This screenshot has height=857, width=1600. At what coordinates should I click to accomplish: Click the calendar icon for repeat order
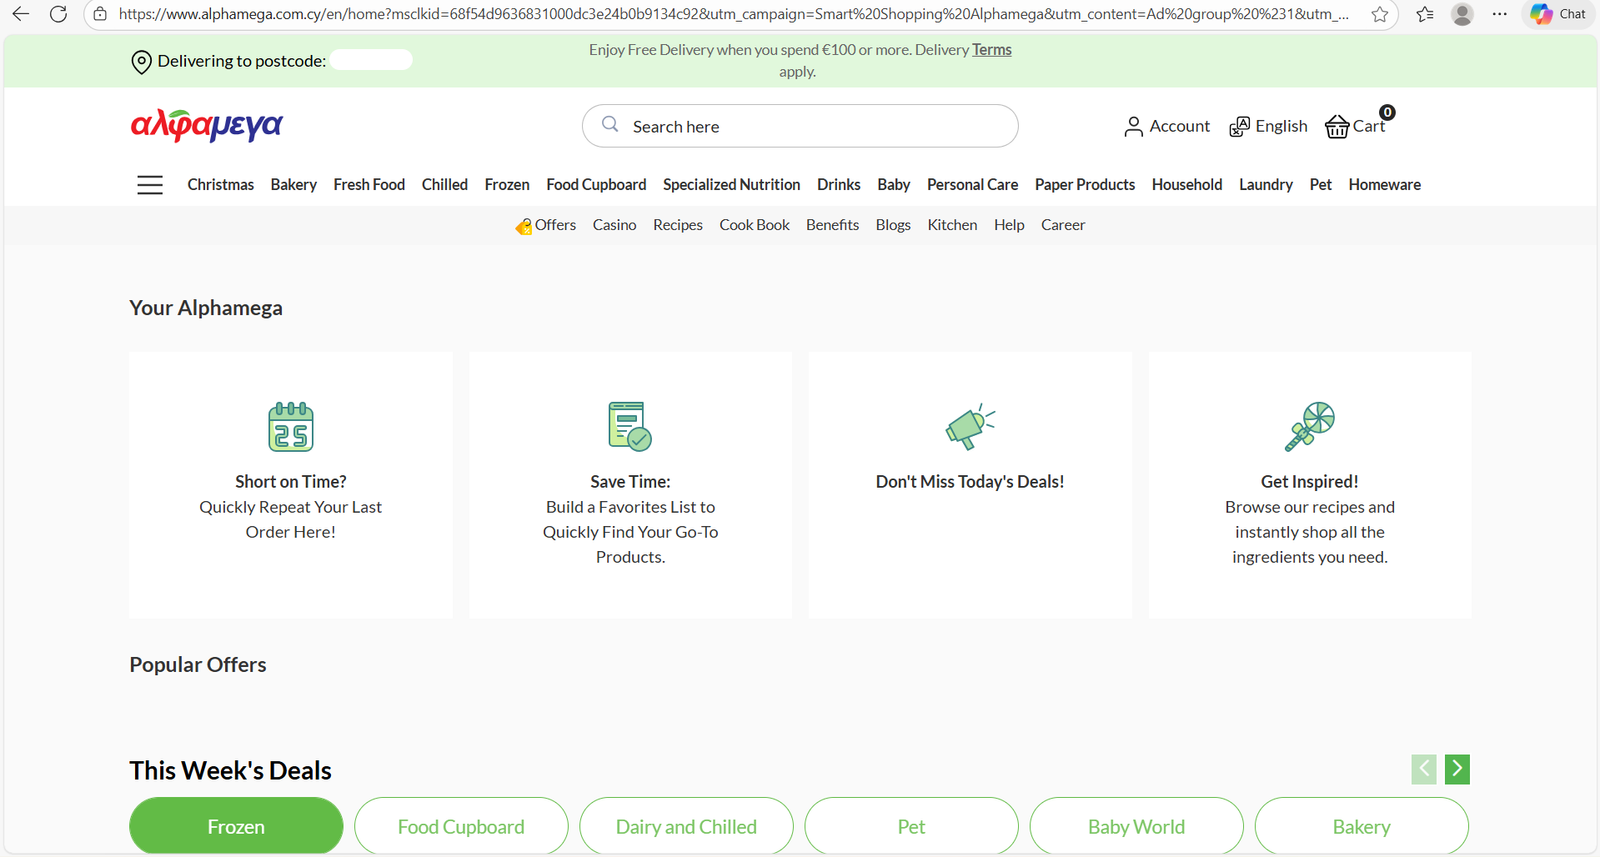click(x=291, y=427)
